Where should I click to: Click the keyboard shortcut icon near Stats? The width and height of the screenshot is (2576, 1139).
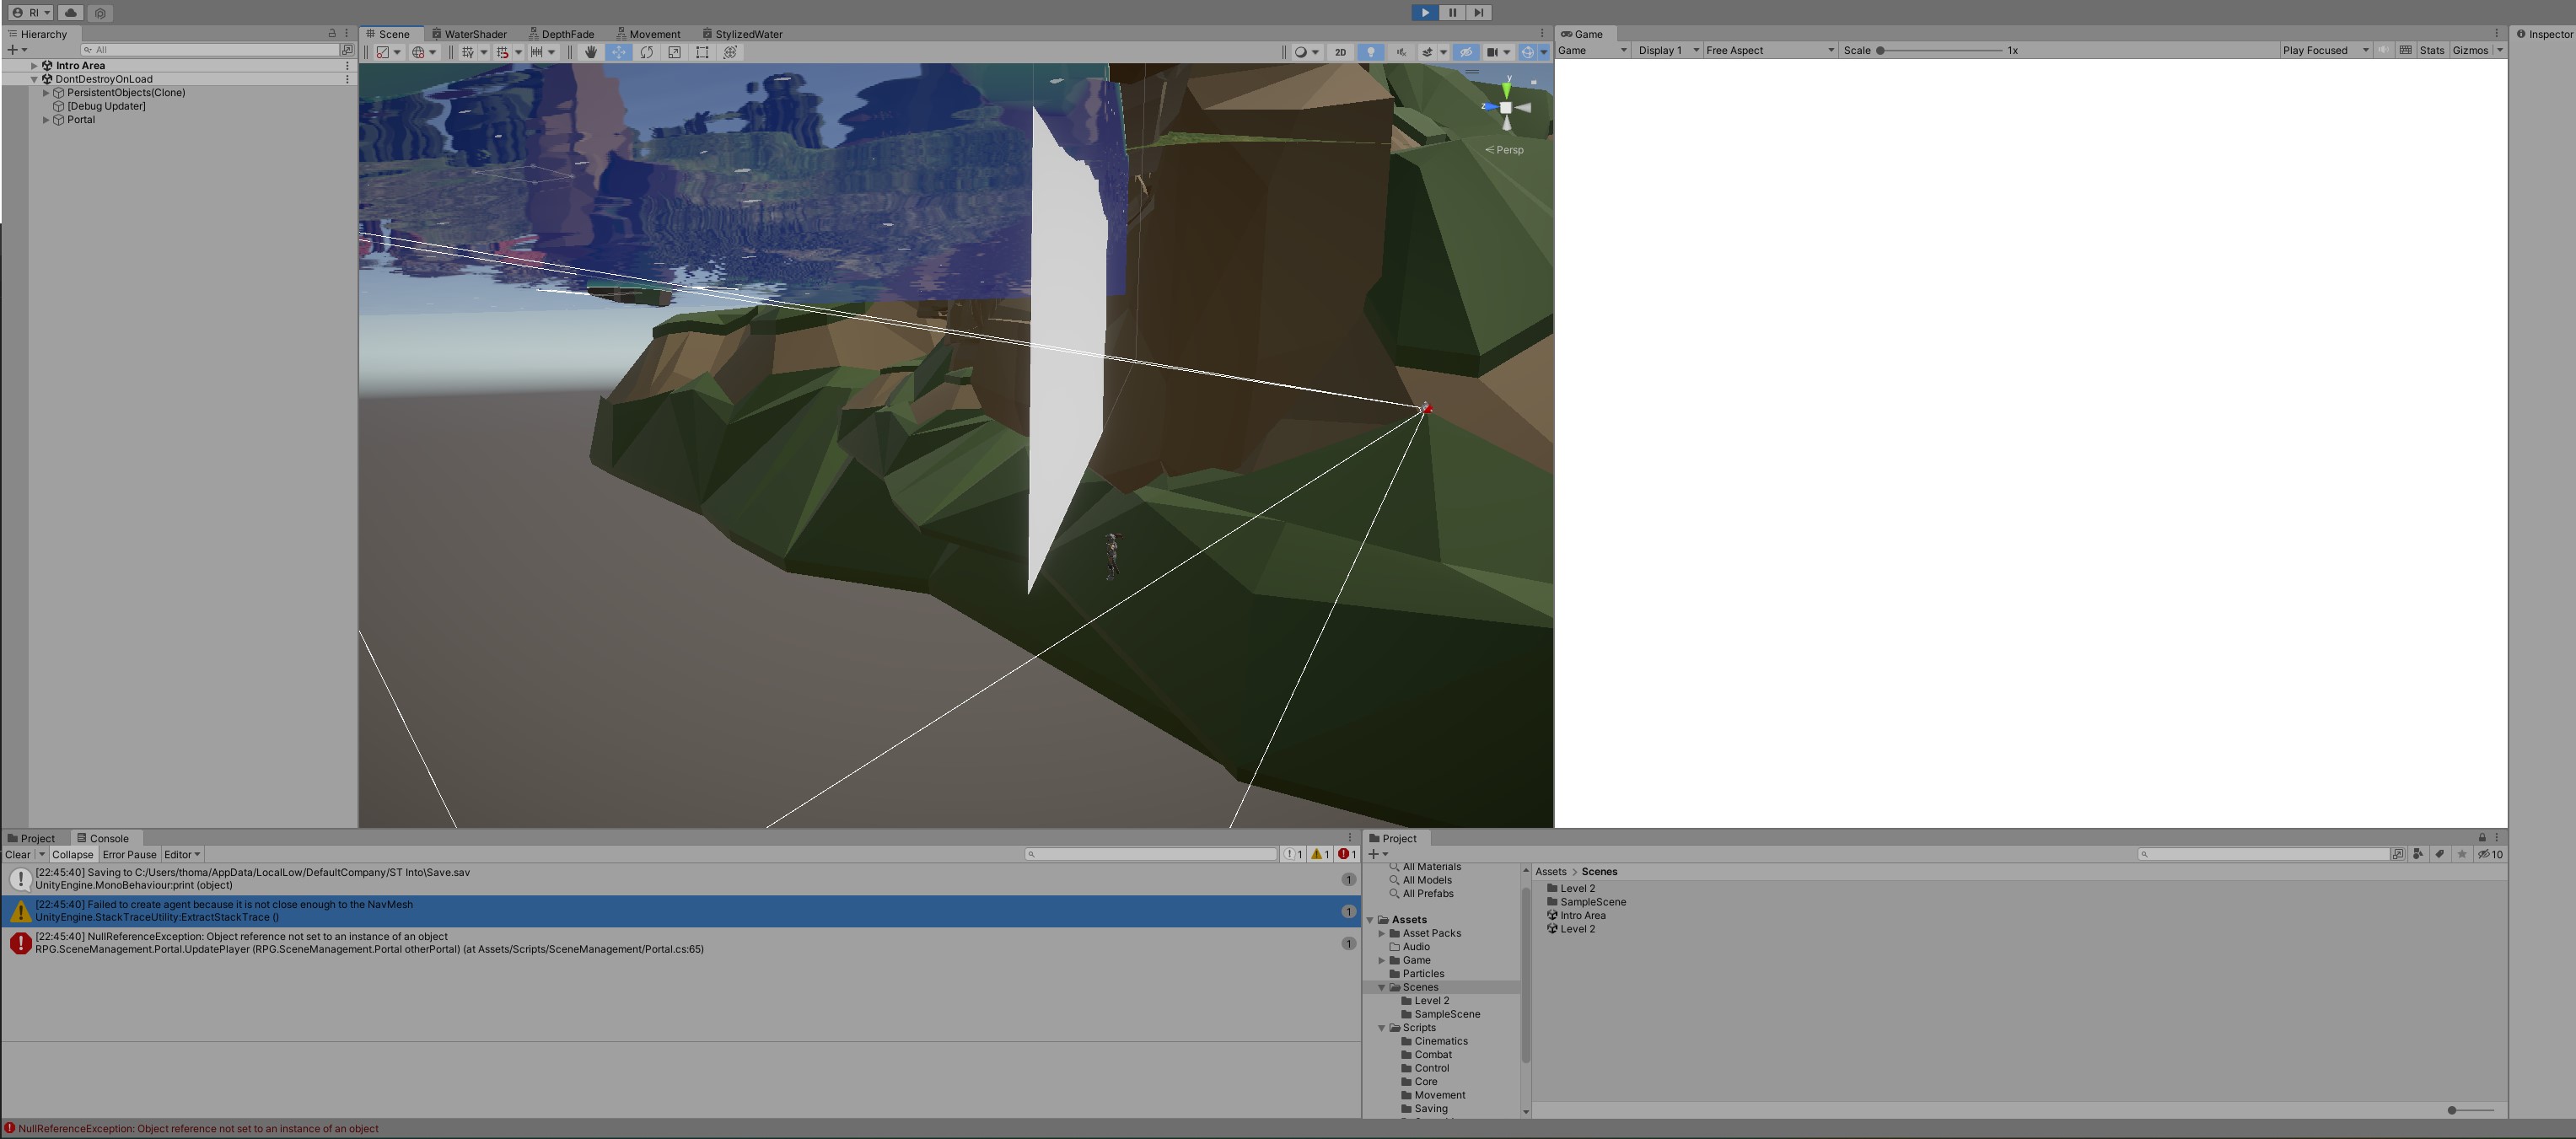pyautogui.click(x=2405, y=51)
